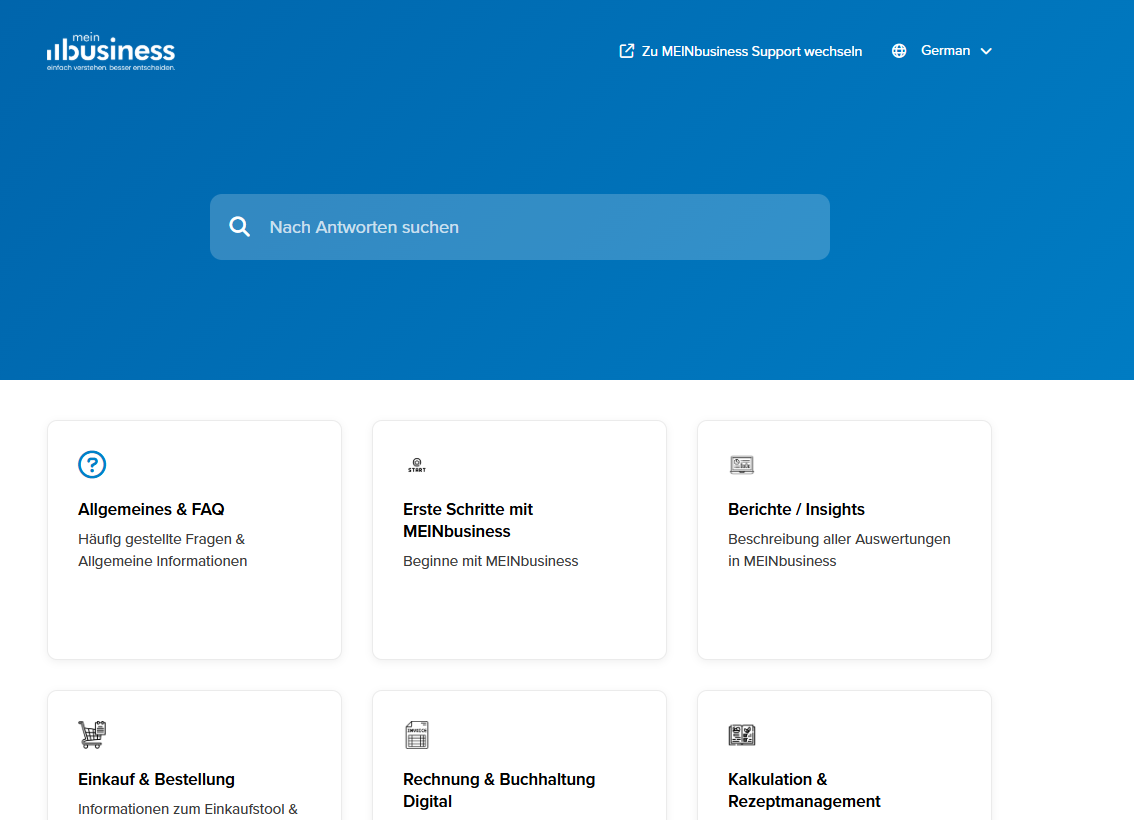
Task: Open Erste Schritte mit MEINbusiness category
Action: [519, 539]
